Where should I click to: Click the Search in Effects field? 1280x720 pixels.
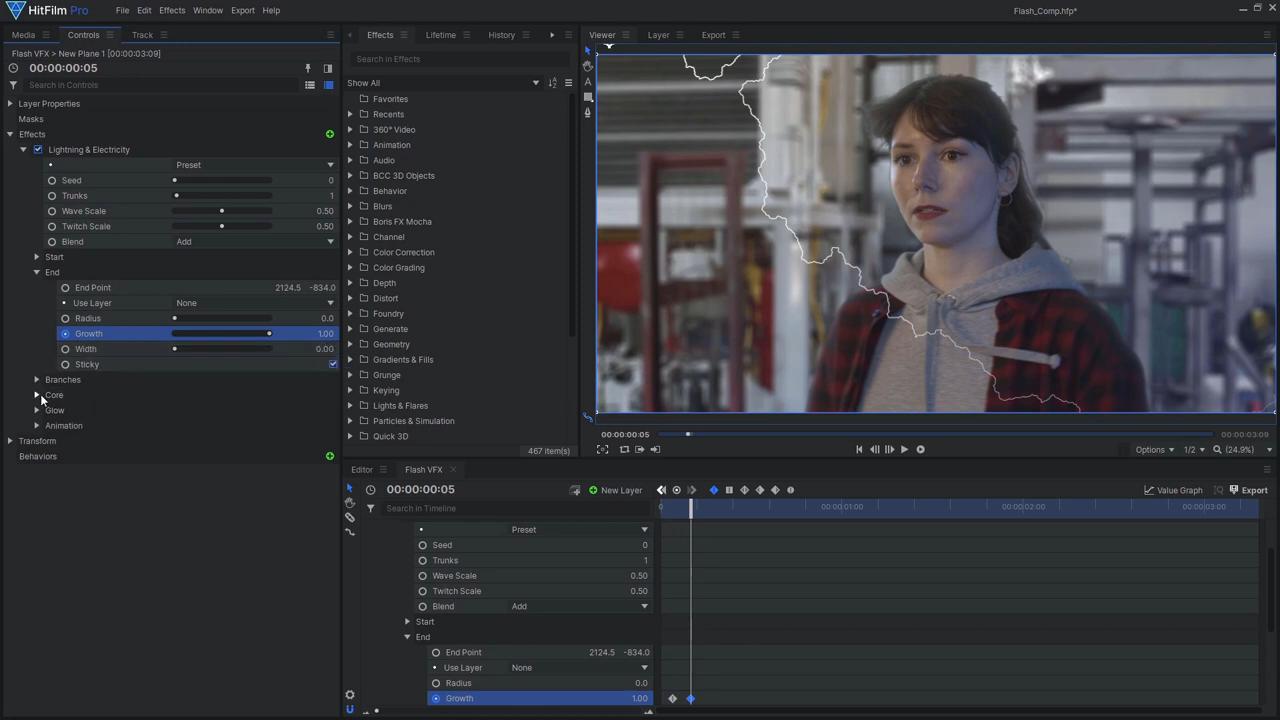pyautogui.click(x=459, y=59)
